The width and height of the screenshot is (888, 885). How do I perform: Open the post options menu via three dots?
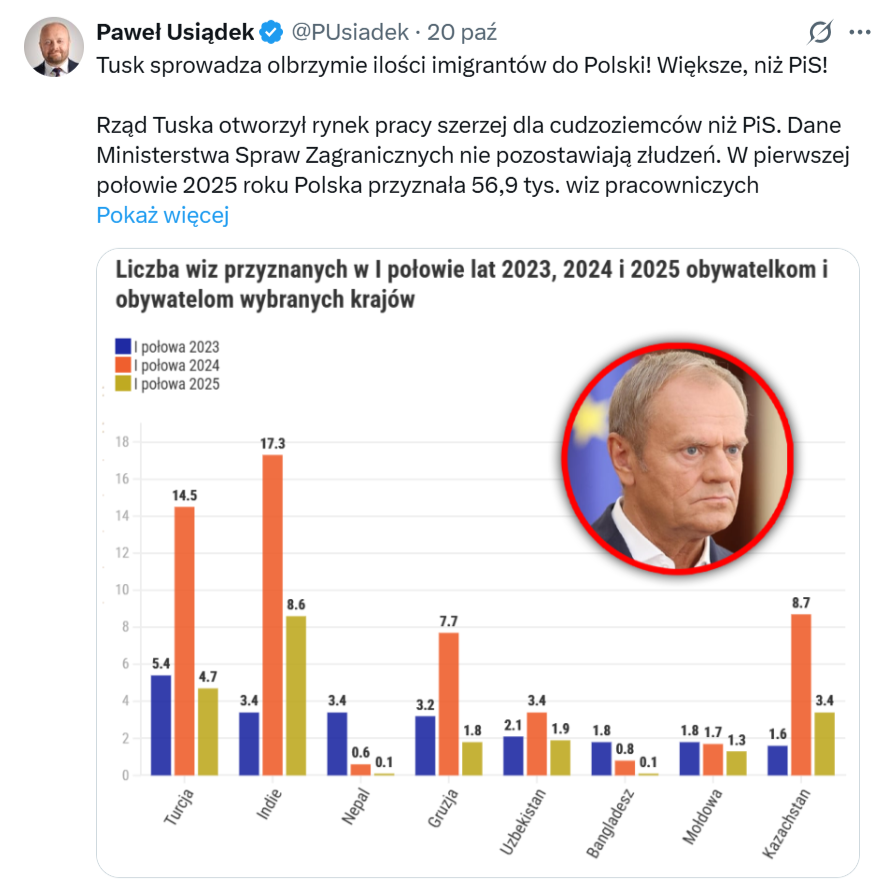click(857, 32)
